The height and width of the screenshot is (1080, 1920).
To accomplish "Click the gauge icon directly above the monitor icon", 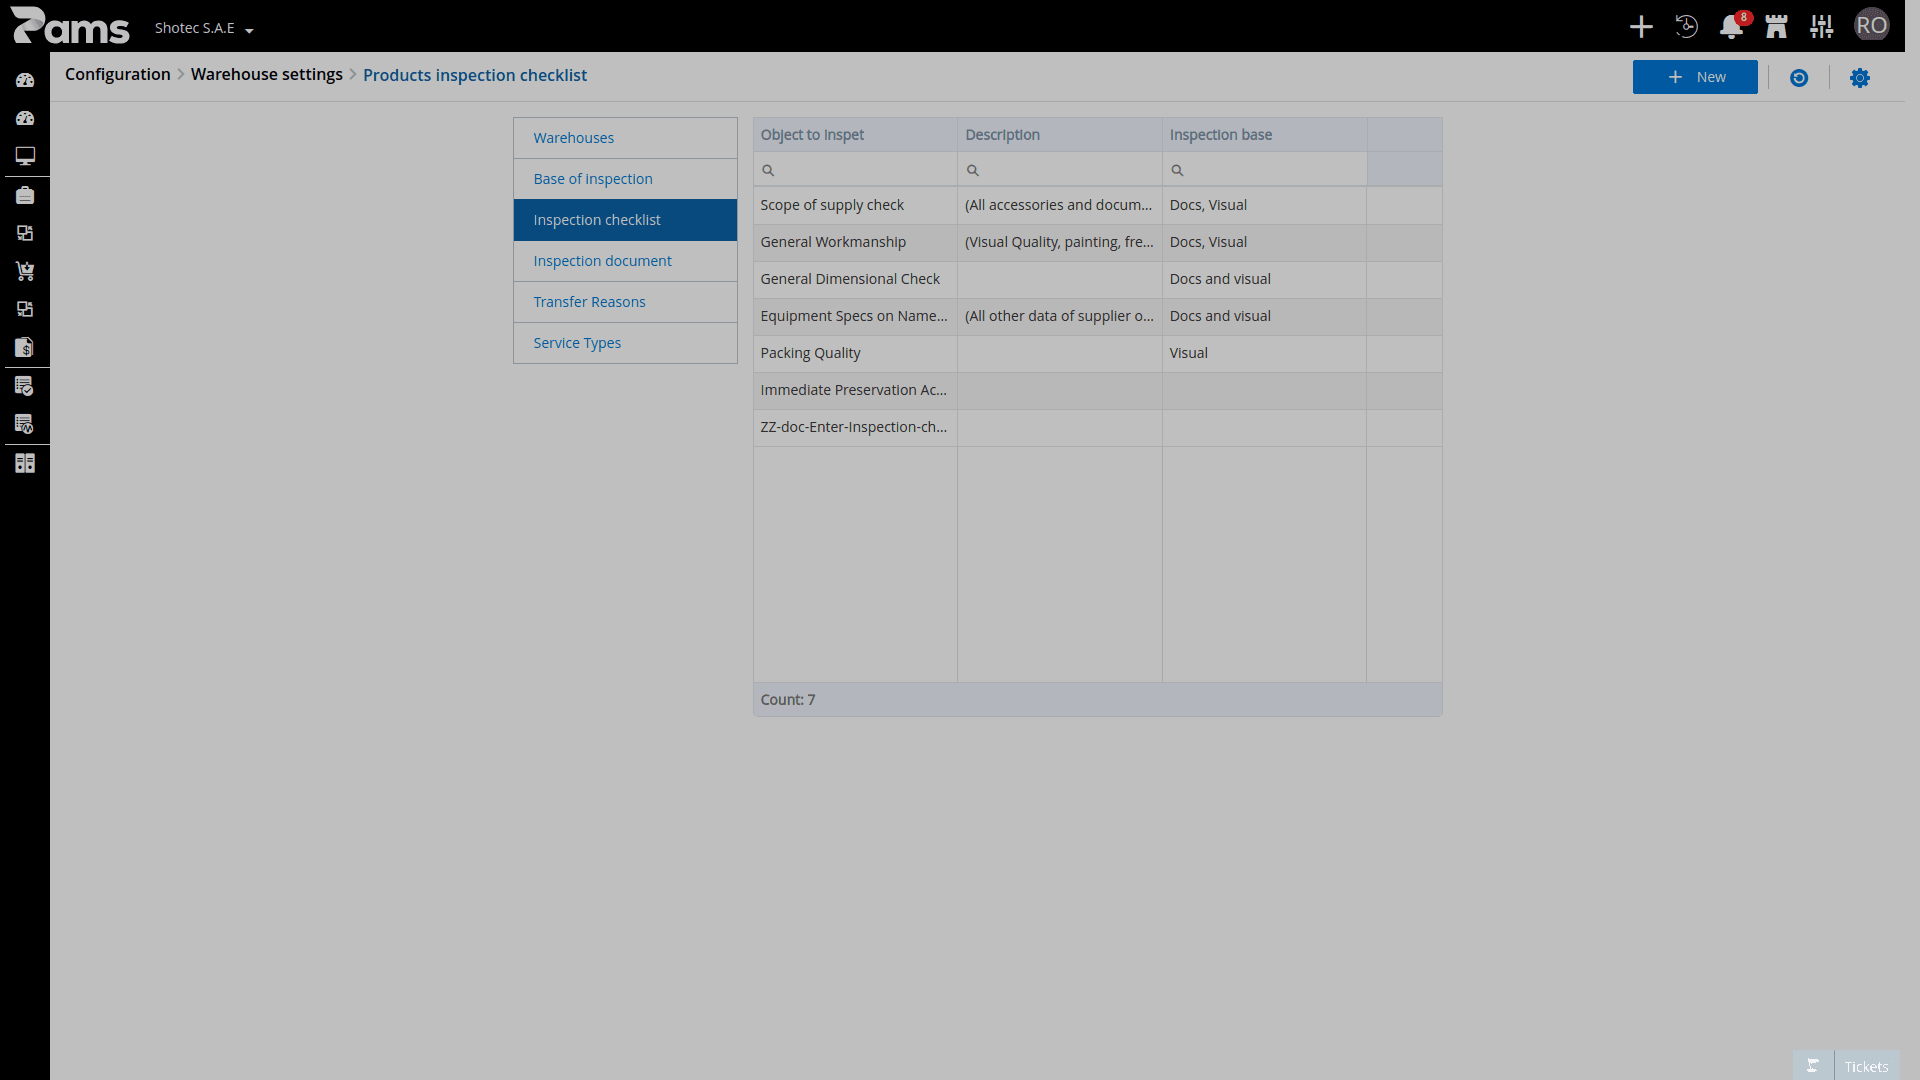I will click(x=25, y=118).
